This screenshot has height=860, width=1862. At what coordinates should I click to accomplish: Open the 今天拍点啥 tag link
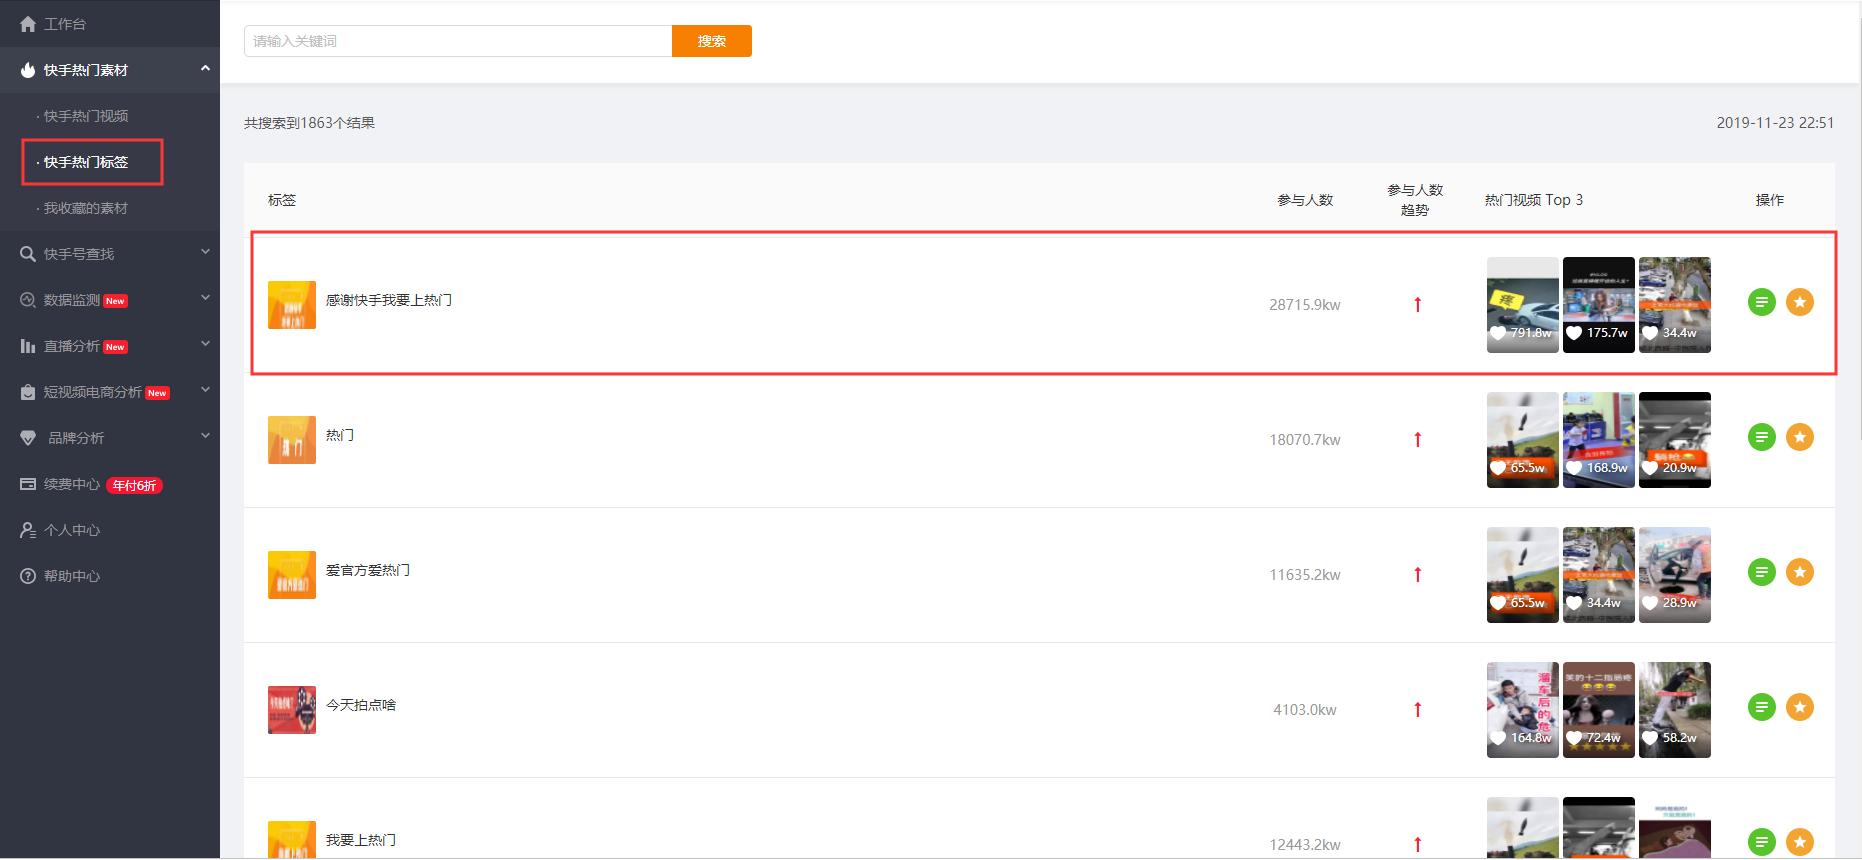(x=361, y=705)
